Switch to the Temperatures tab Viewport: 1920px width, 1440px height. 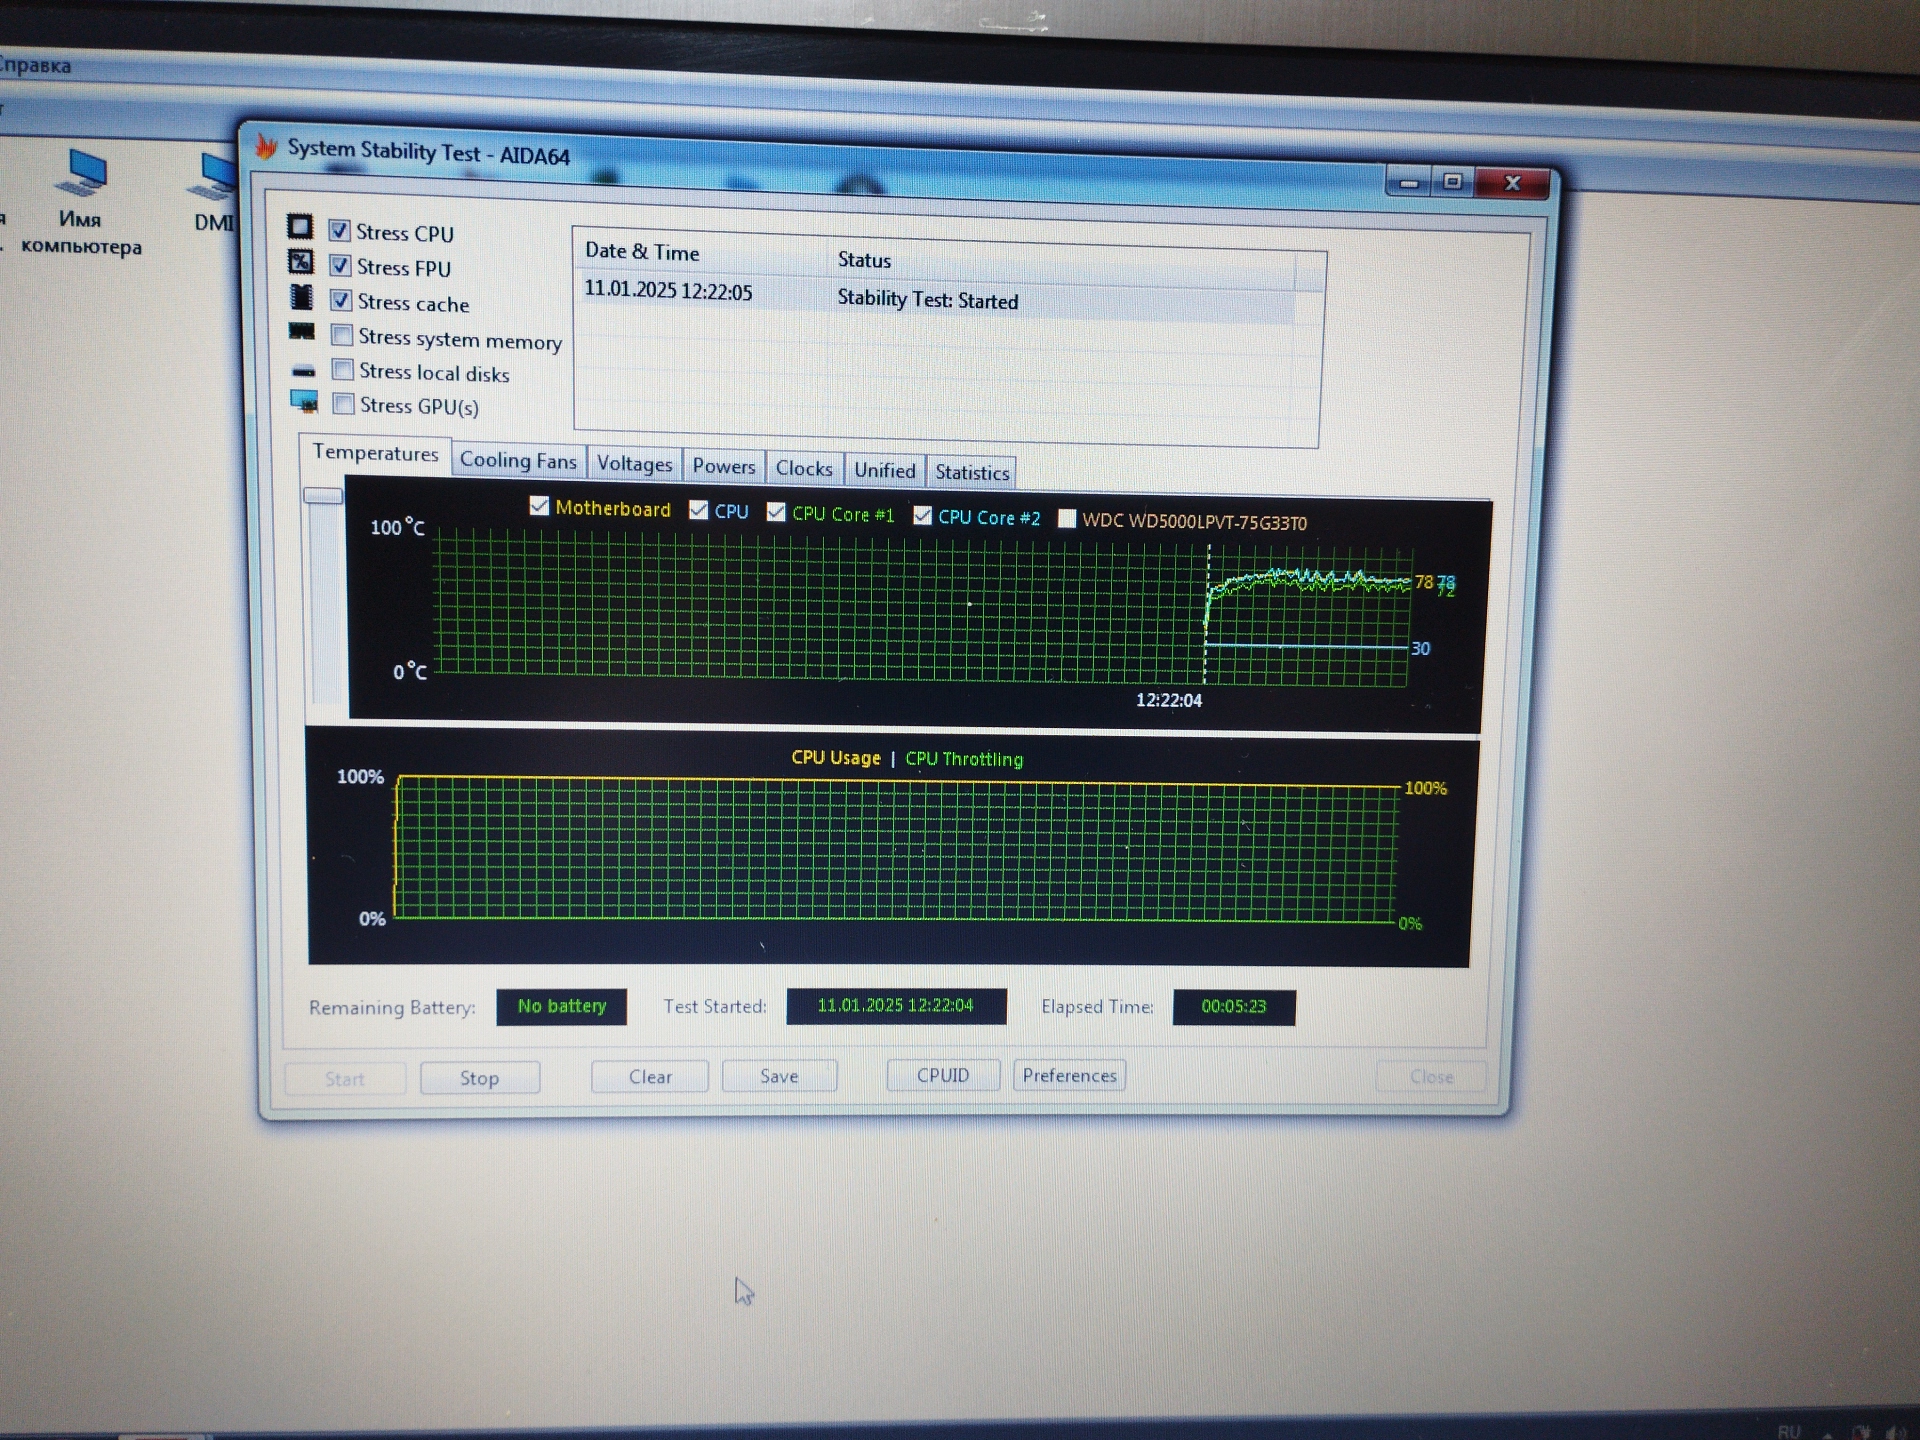tap(375, 453)
